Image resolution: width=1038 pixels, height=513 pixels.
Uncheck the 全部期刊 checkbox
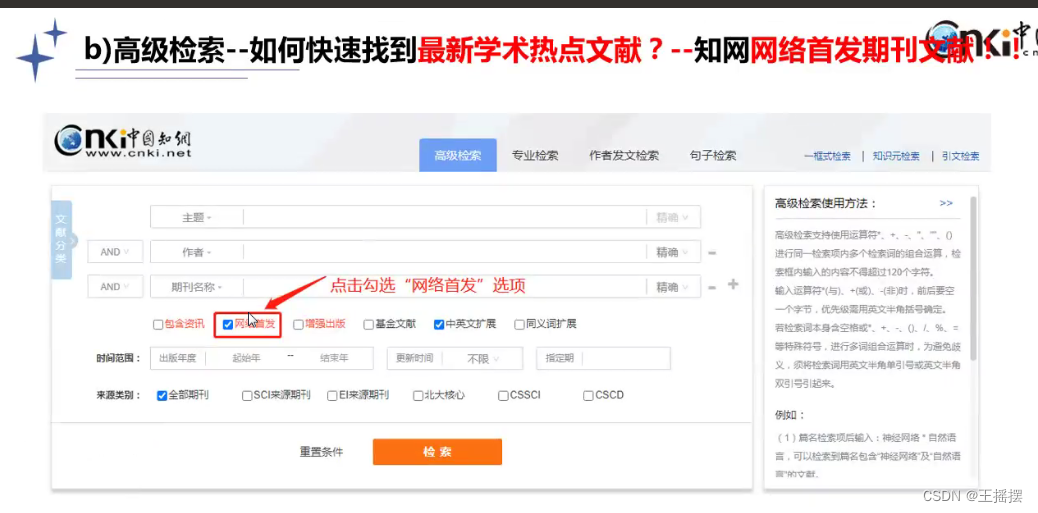[x=162, y=396]
